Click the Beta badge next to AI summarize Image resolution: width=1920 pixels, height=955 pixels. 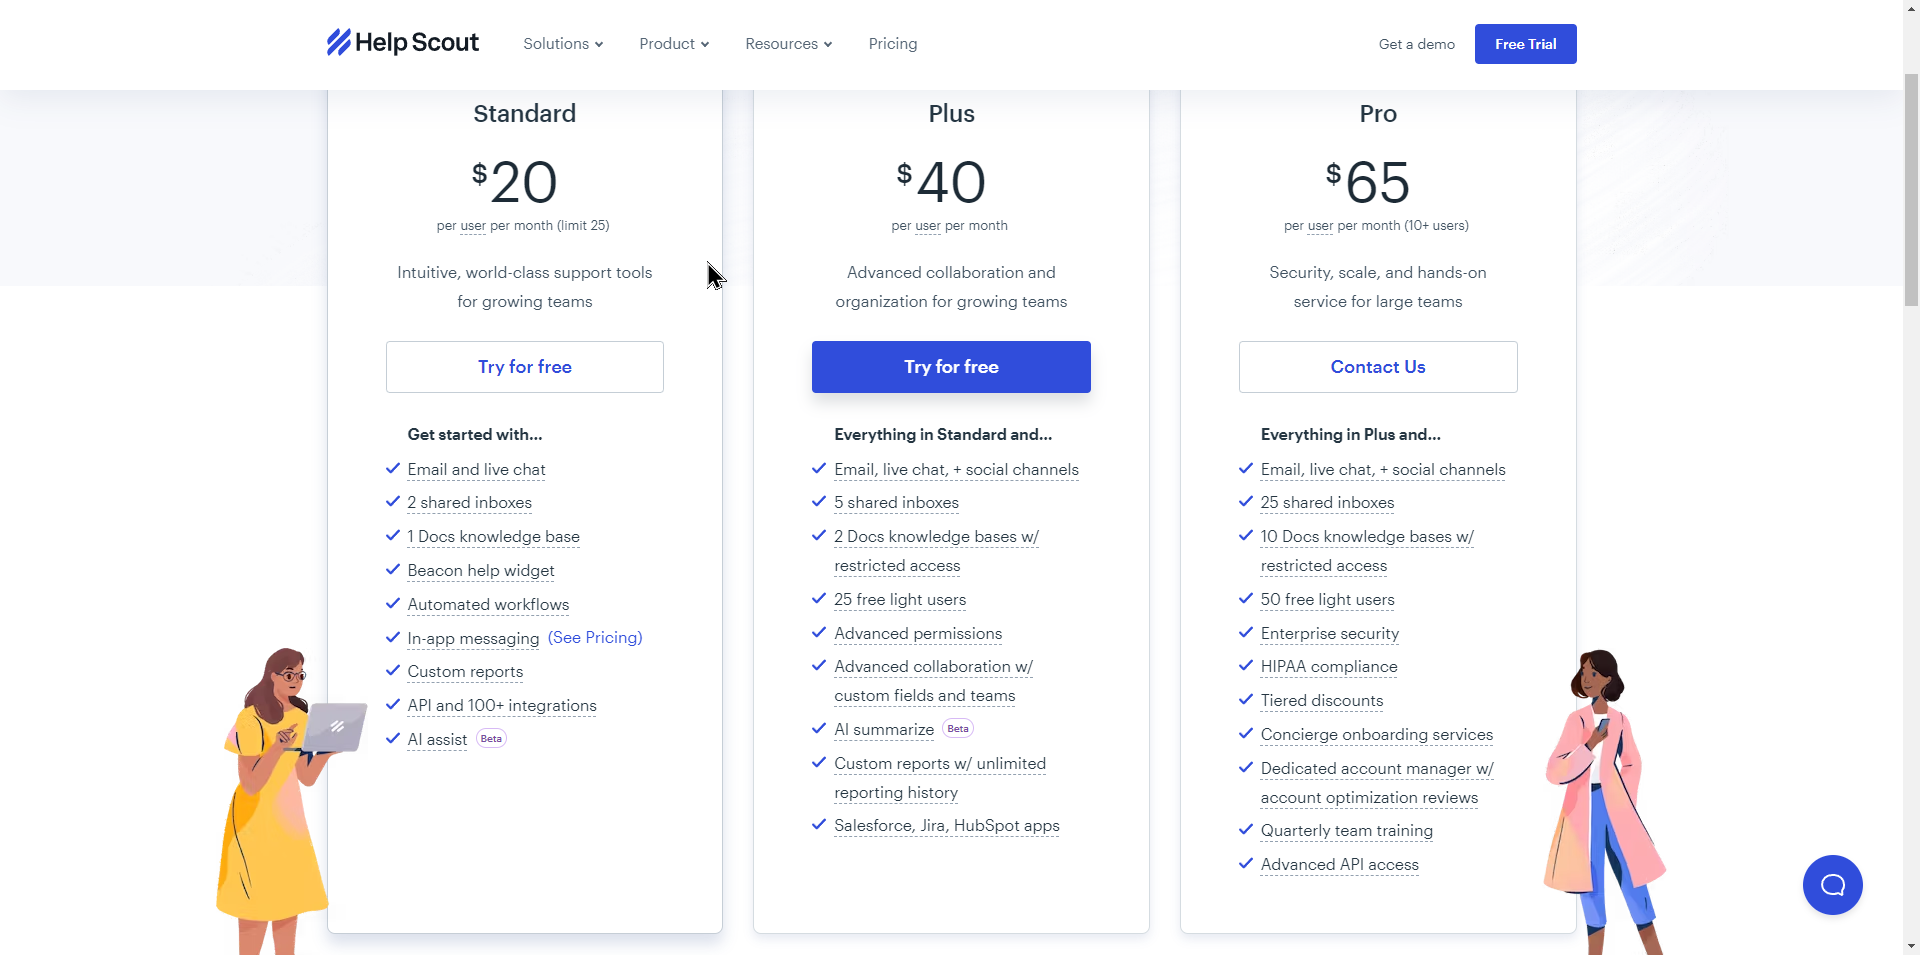coord(957,729)
